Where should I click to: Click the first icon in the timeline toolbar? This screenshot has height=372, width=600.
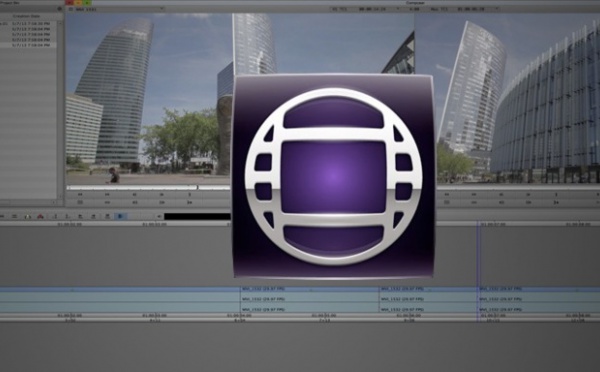(x=2, y=217)
